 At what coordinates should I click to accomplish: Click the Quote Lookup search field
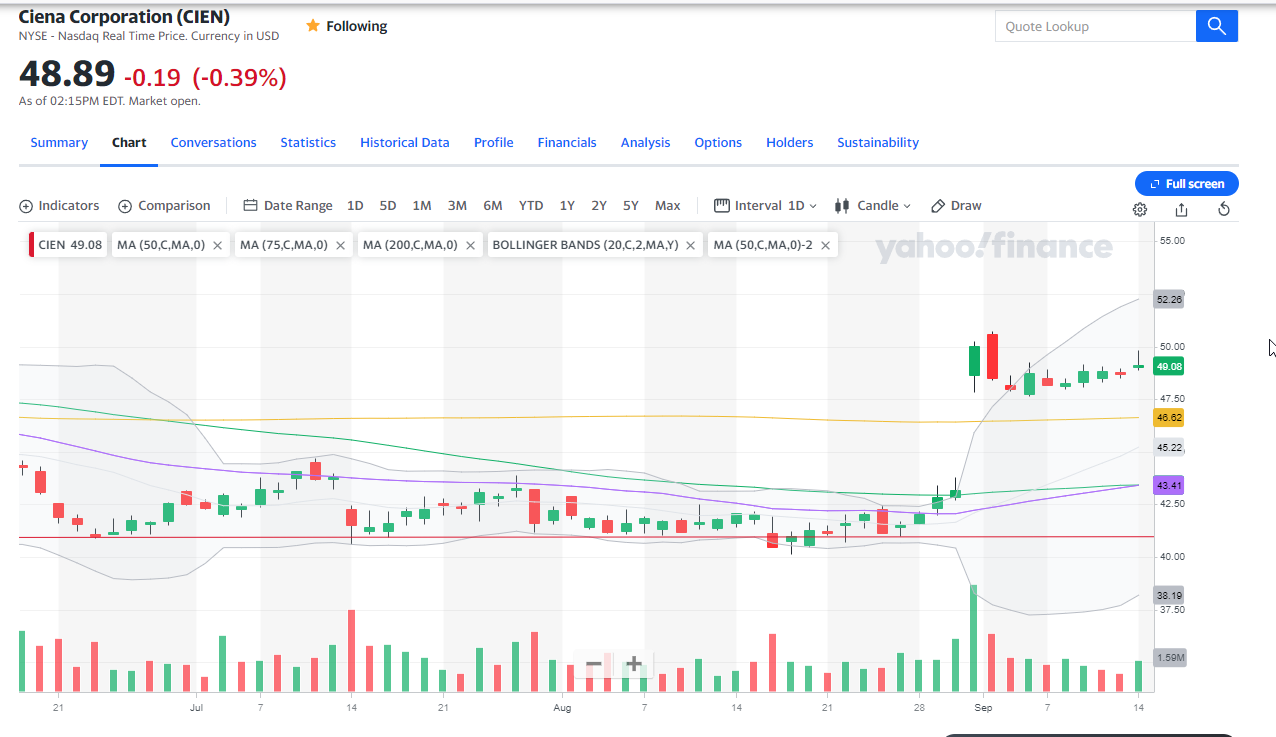pyautogui.click(x=1095, y=27)
